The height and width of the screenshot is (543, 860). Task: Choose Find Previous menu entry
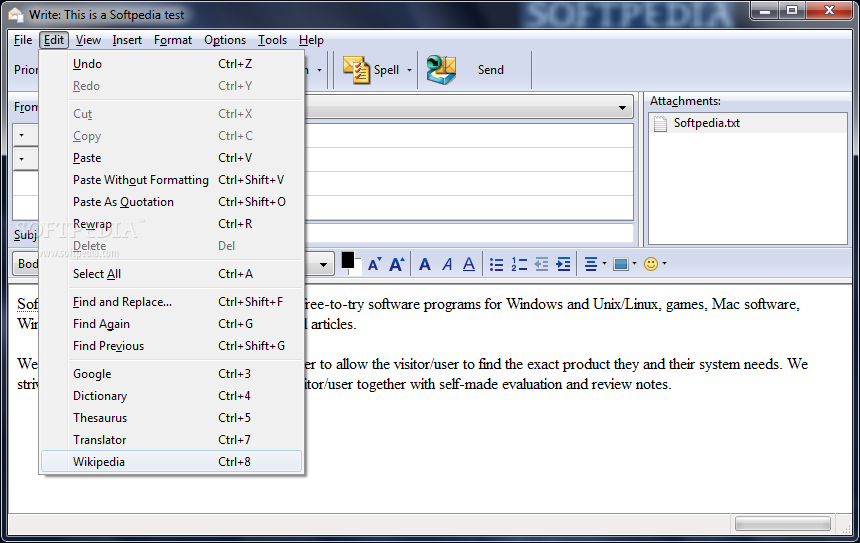click(172, 346)
